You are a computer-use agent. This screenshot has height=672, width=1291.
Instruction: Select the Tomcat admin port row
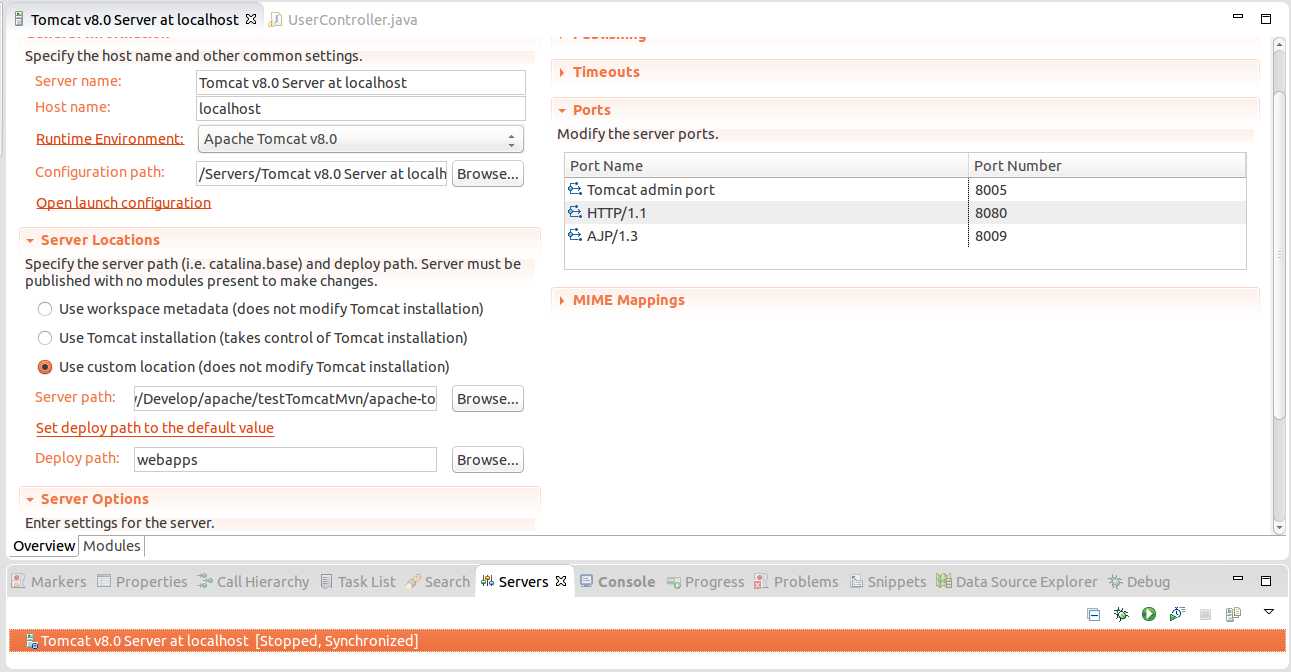905,189
